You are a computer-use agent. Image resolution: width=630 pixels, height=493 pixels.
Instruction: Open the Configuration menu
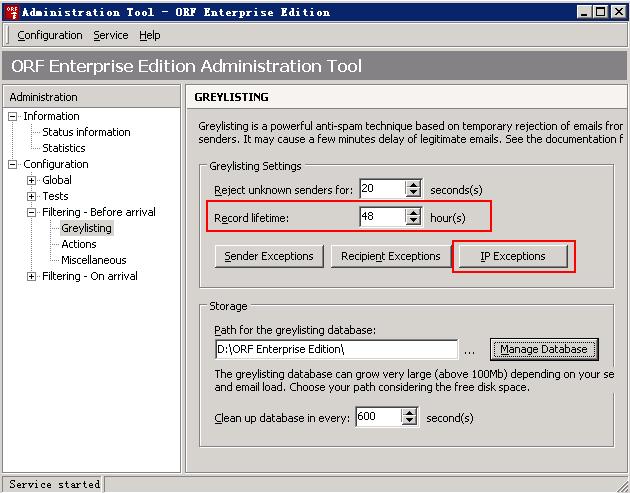pyautogui.click(x=49, y=35)
